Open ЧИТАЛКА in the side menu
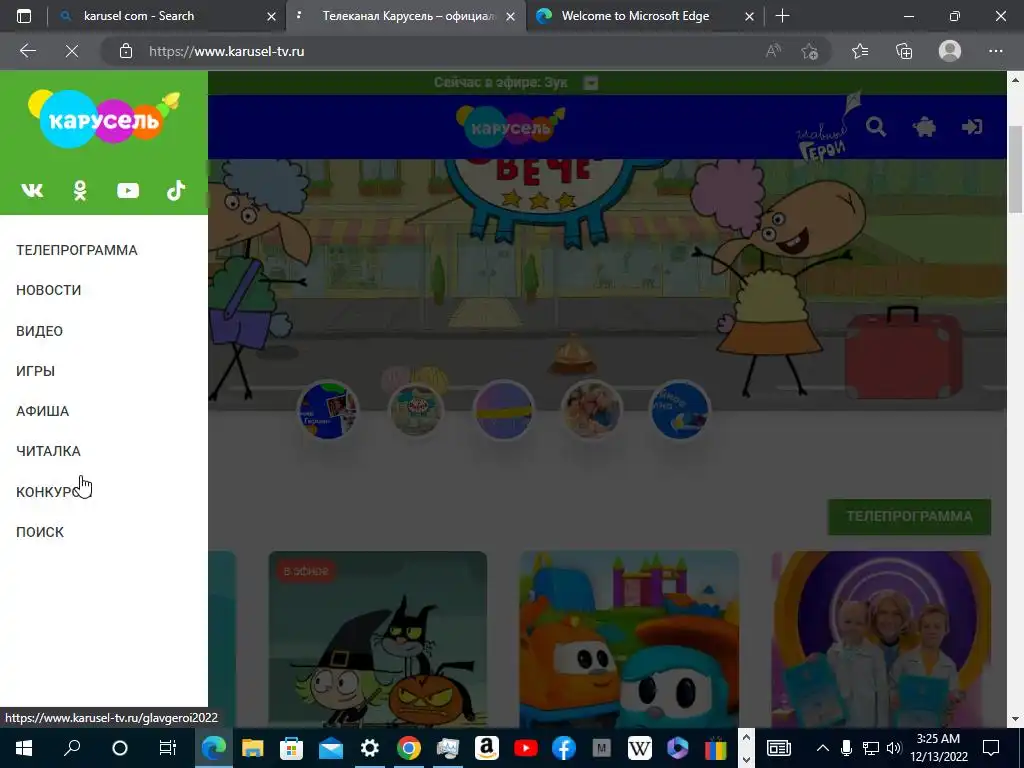The image size is (1024, 768). pos(48,451)
